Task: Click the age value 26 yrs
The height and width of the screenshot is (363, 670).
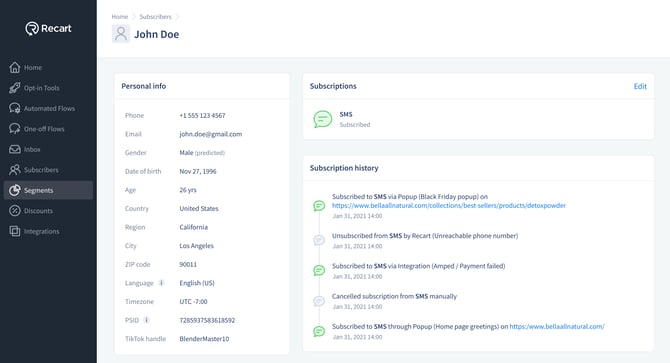Action: click(x=188, y=190)
